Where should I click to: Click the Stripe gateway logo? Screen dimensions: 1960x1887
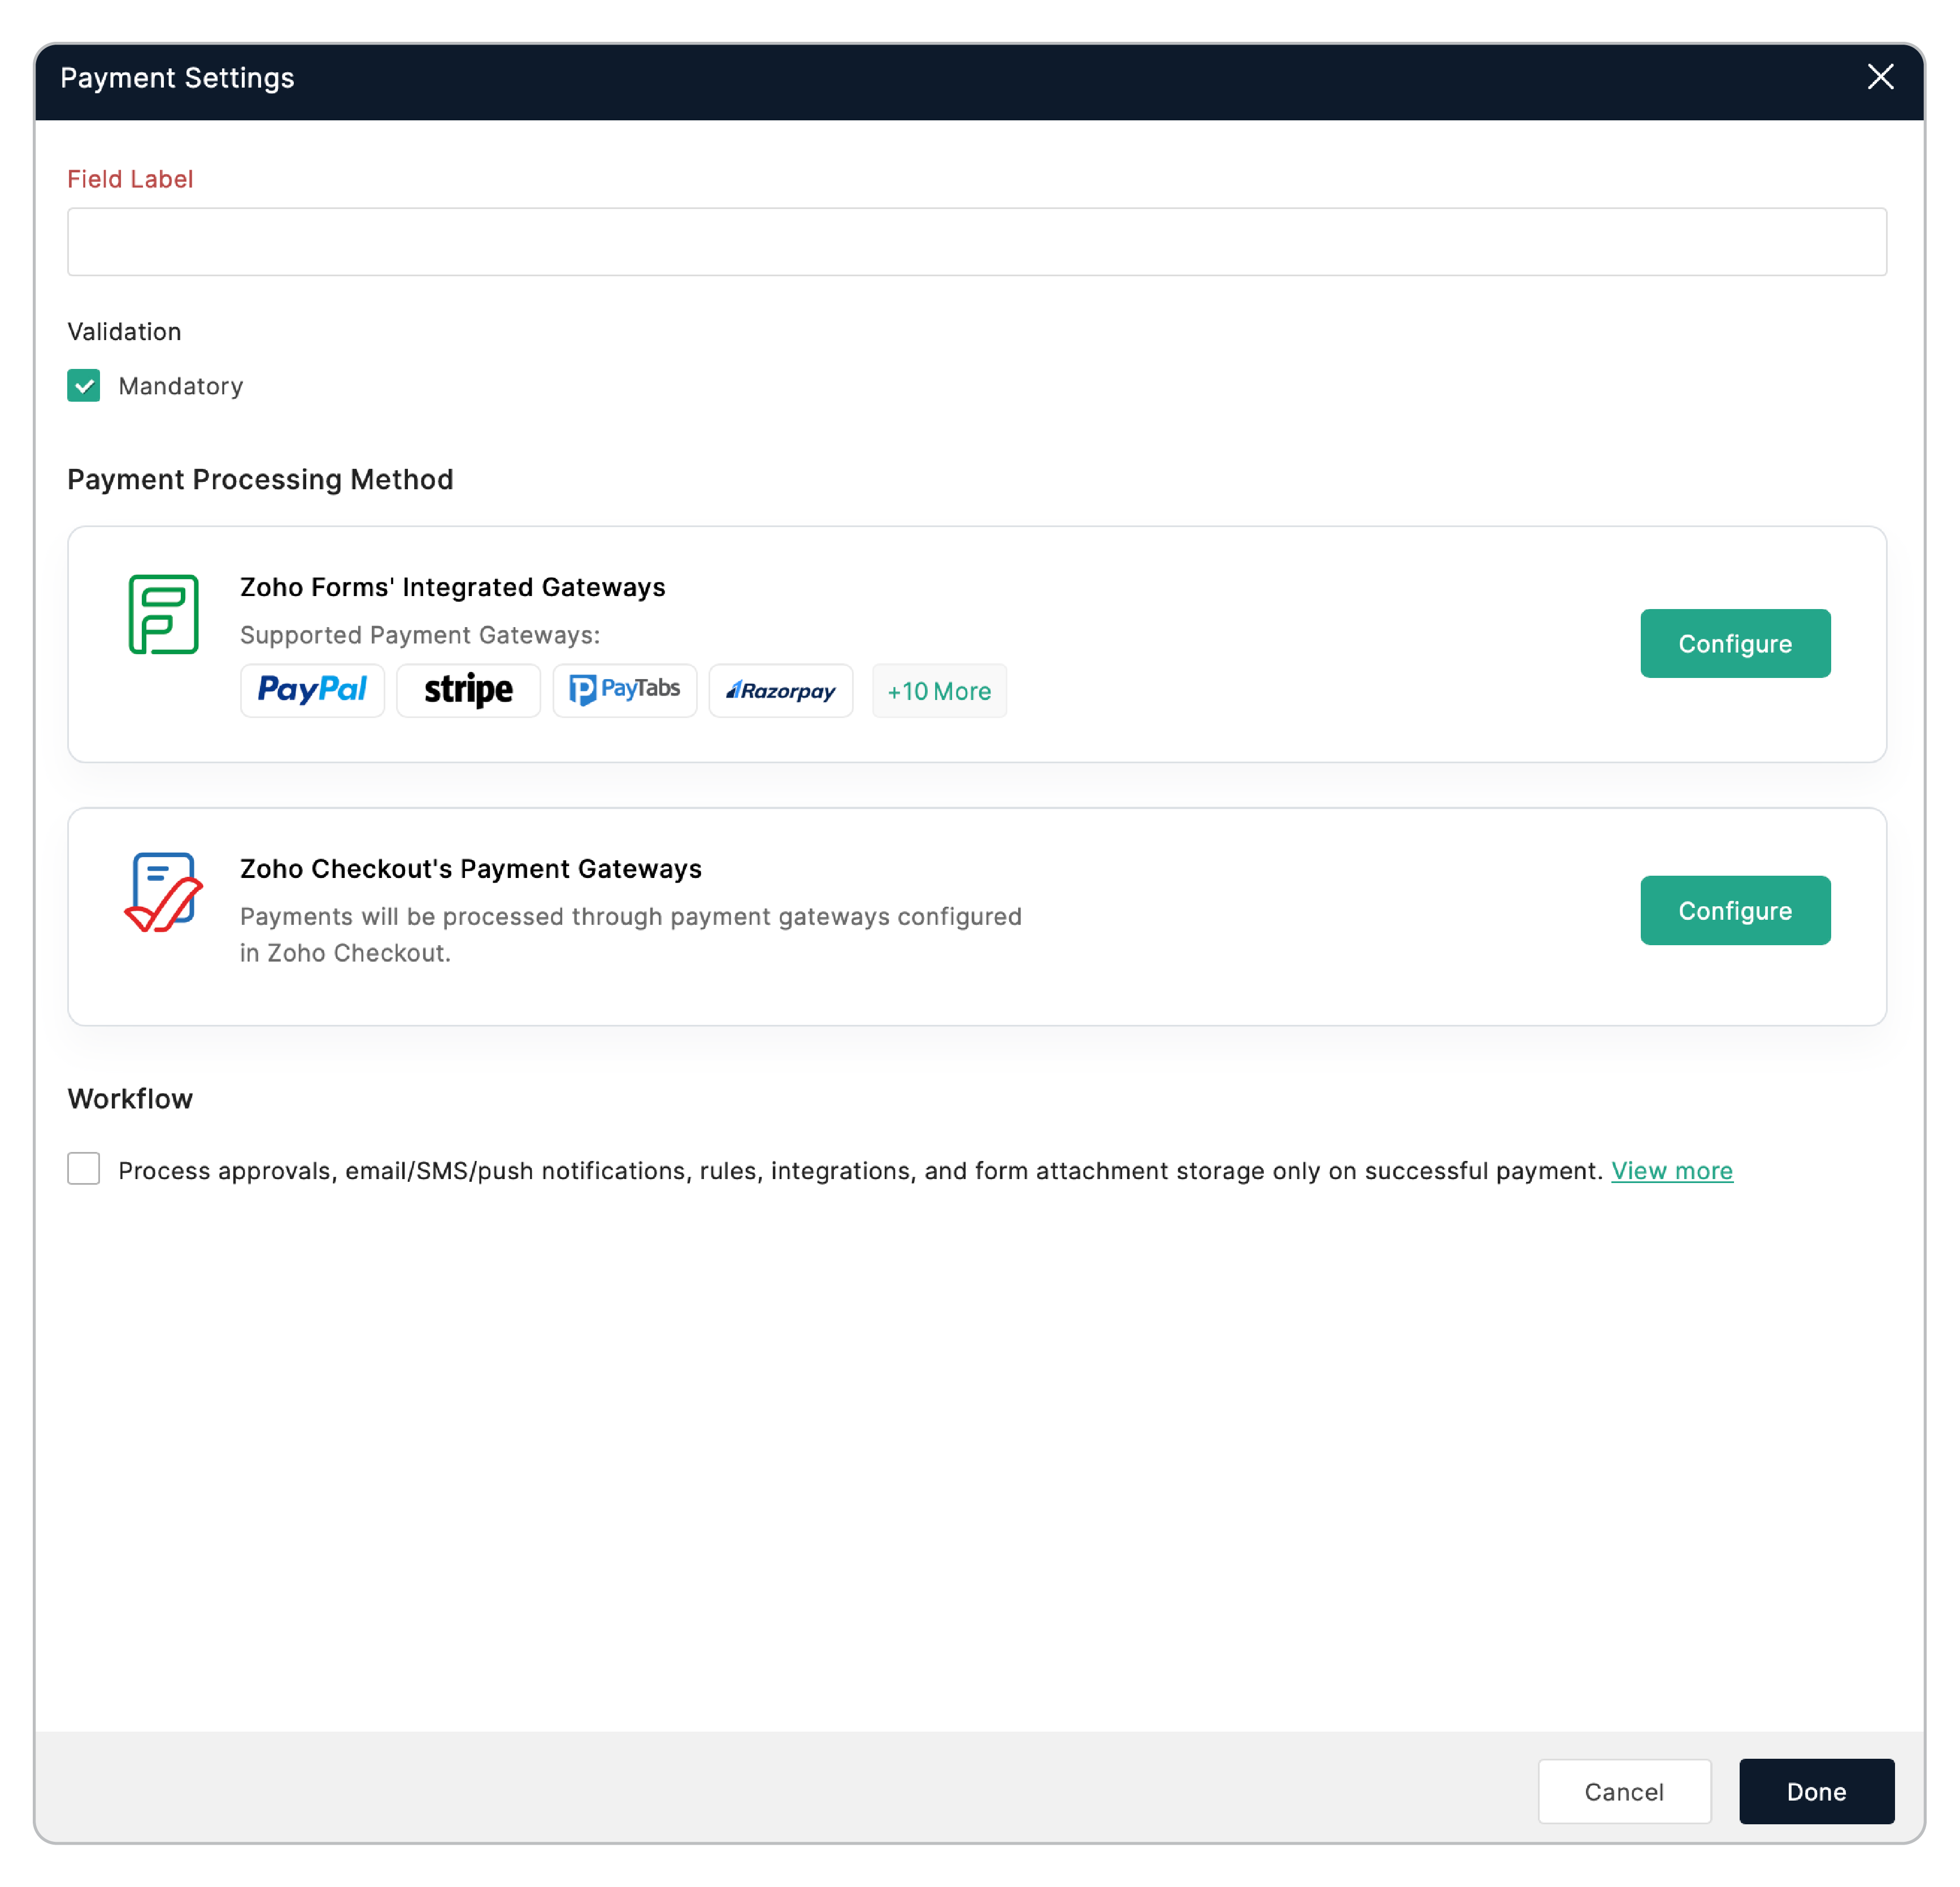click(x=468, y=690)
